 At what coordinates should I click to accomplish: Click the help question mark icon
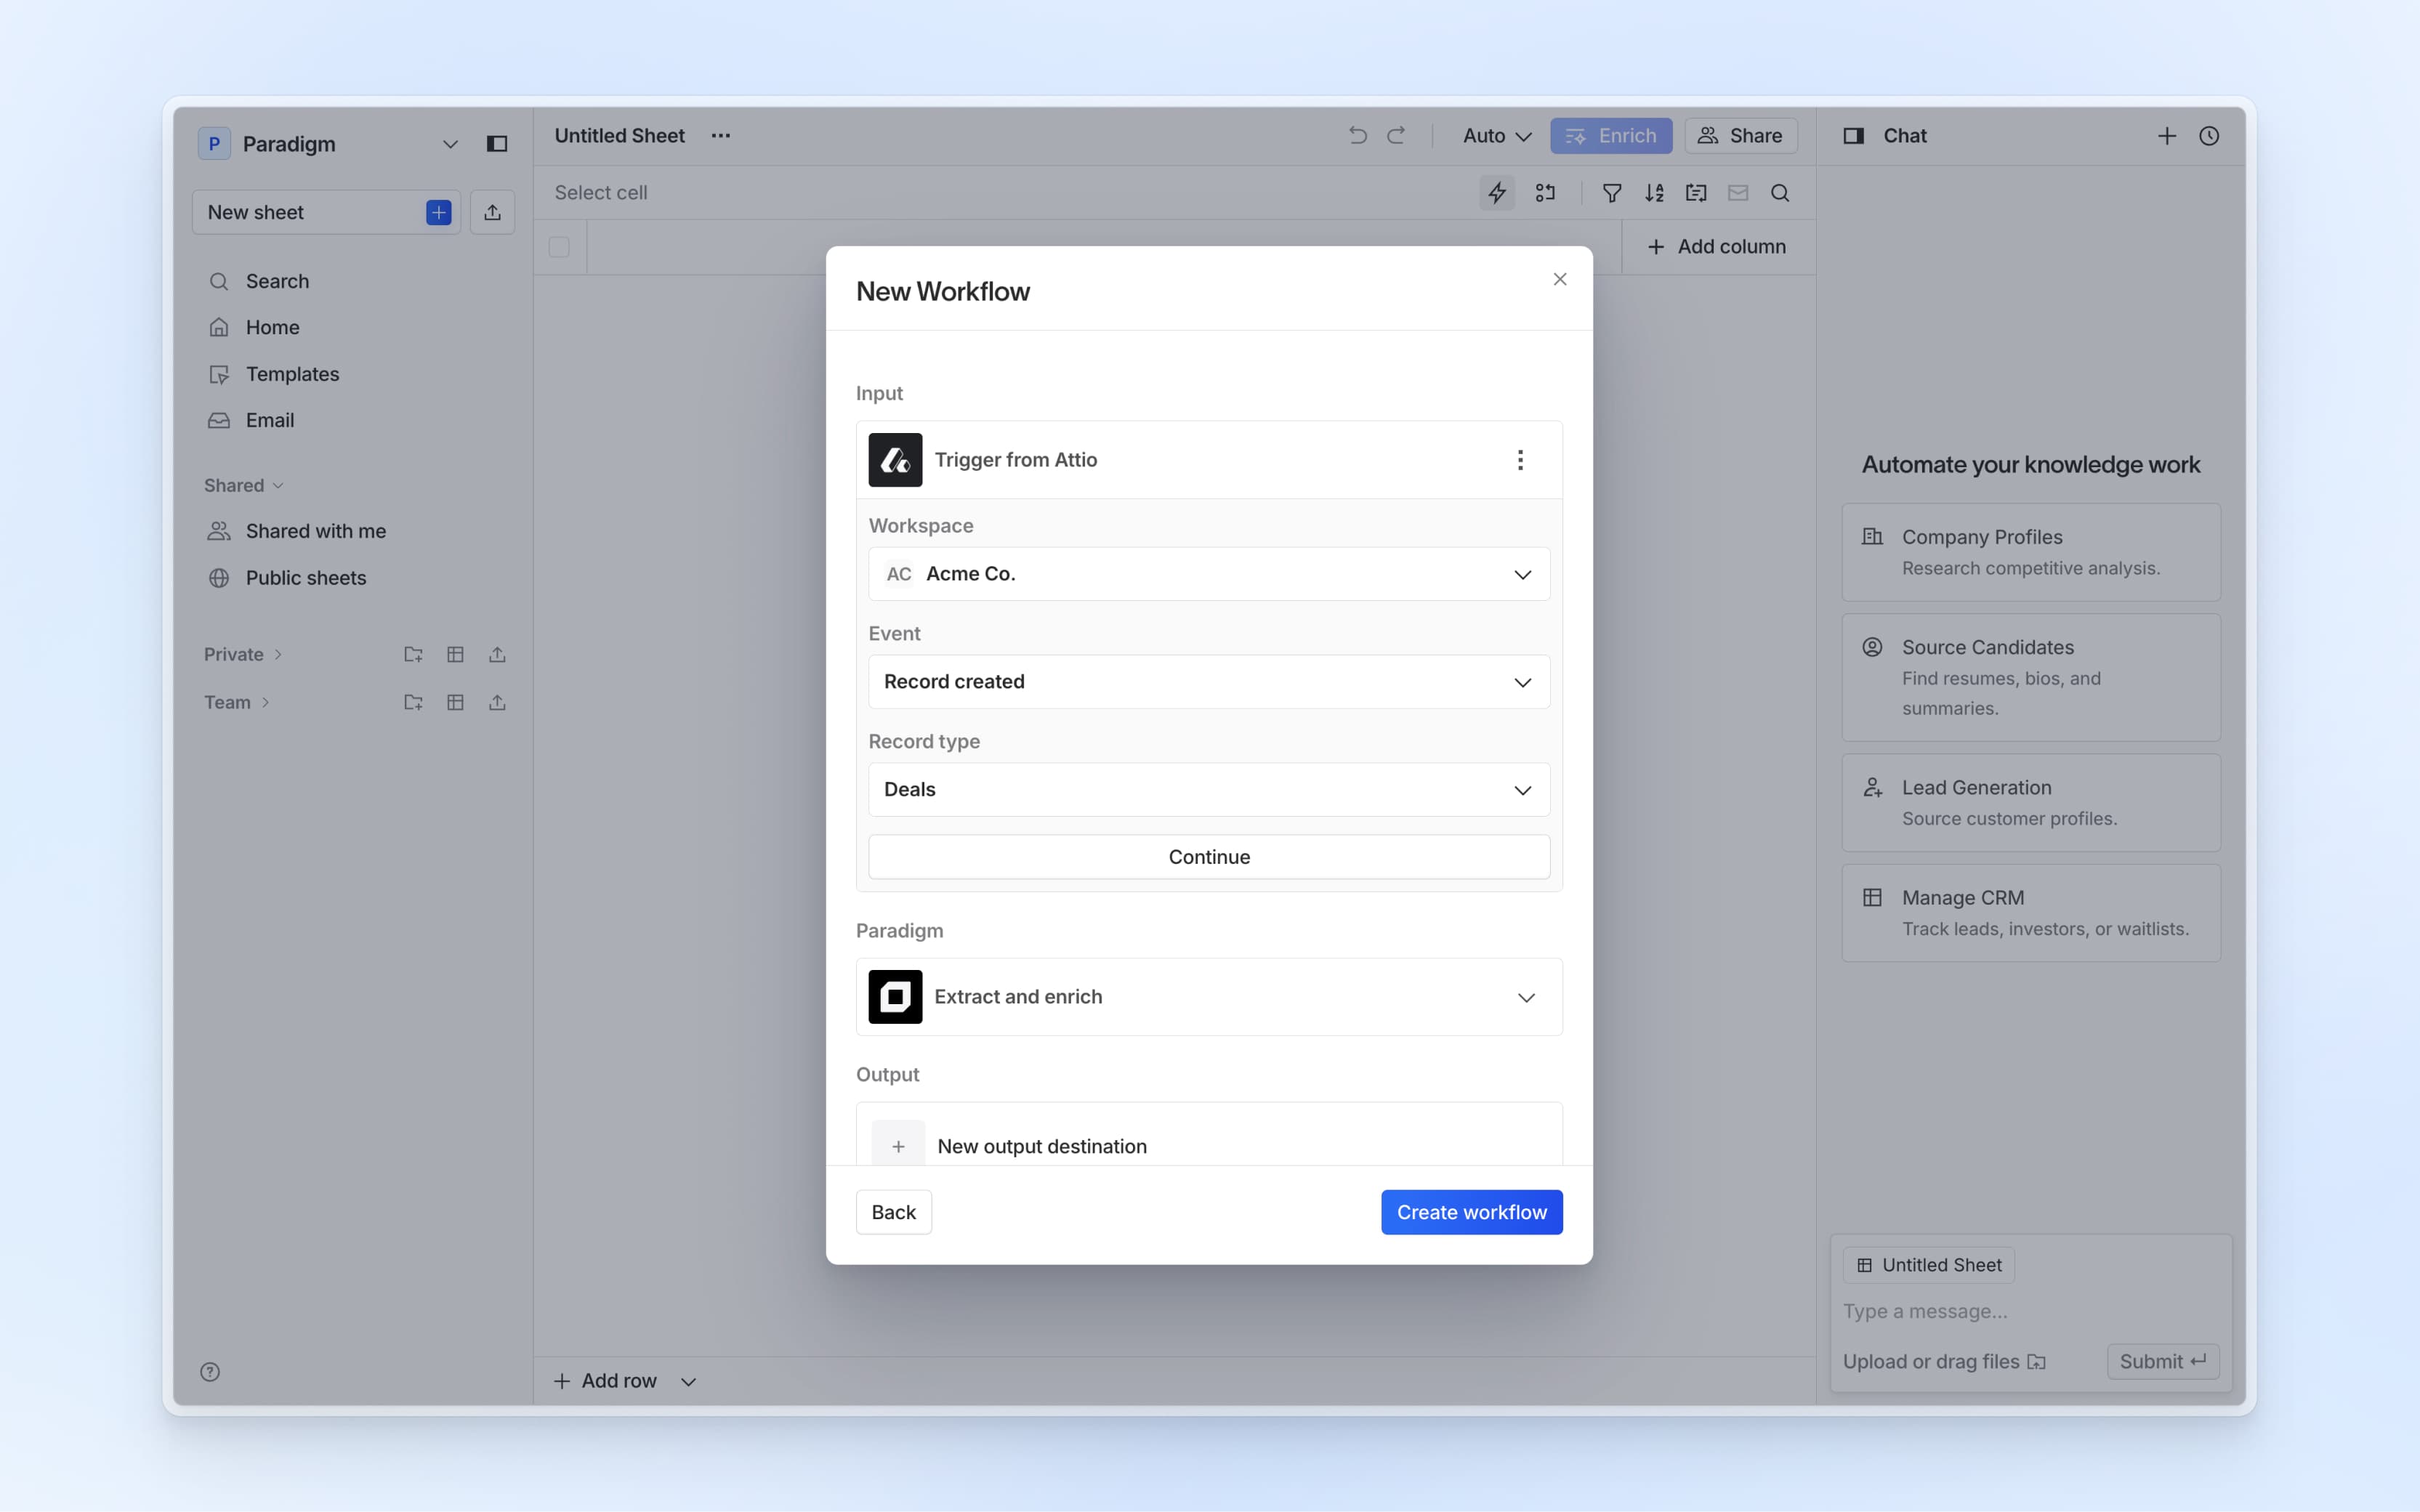coord(210,1372)
